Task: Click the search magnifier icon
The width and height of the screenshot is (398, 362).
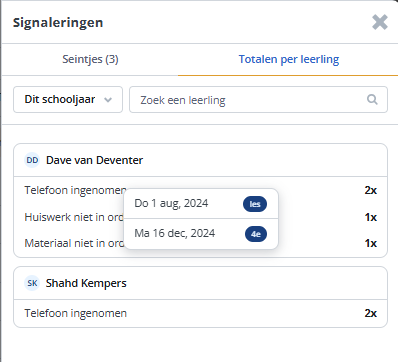Action: pyautogui.click(x=372, y=99)
